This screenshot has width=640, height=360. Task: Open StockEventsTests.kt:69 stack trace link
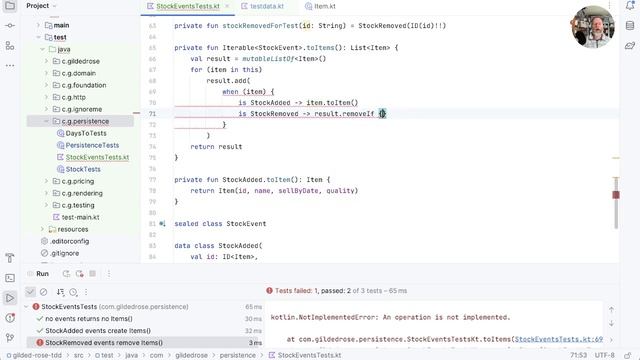559,339
